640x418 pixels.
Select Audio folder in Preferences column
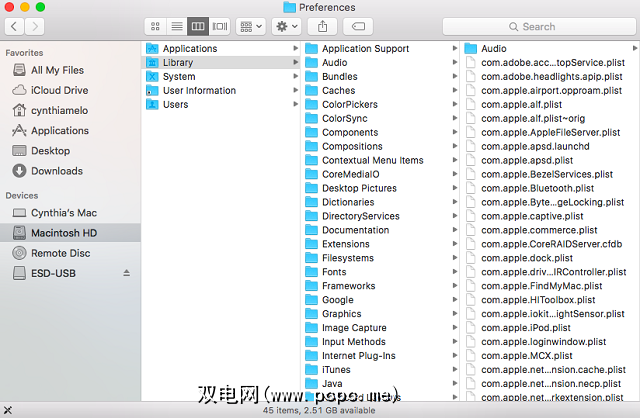click(551, 49)
